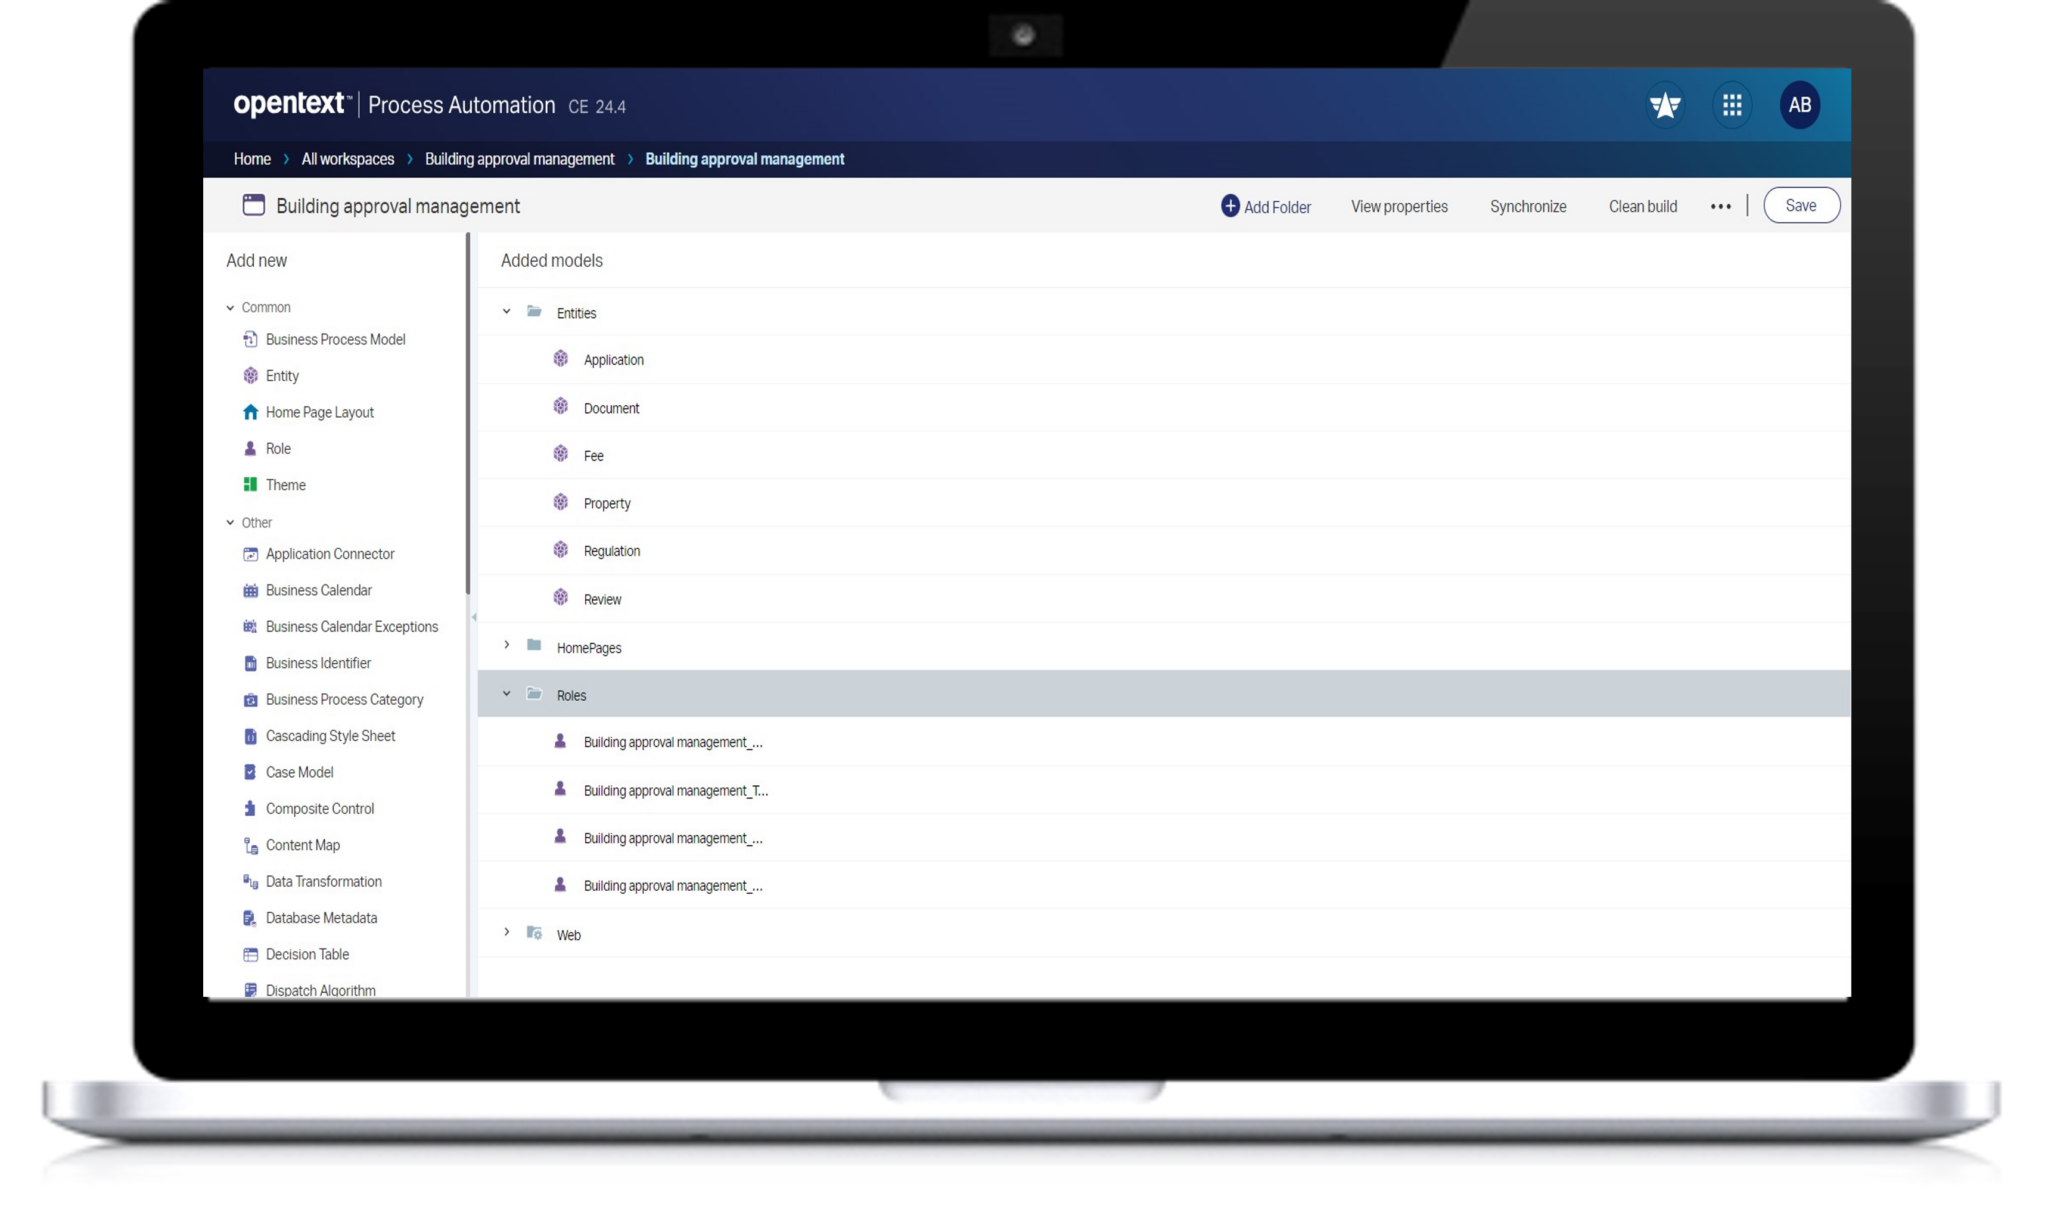Collapse the Entities folder

506,311
